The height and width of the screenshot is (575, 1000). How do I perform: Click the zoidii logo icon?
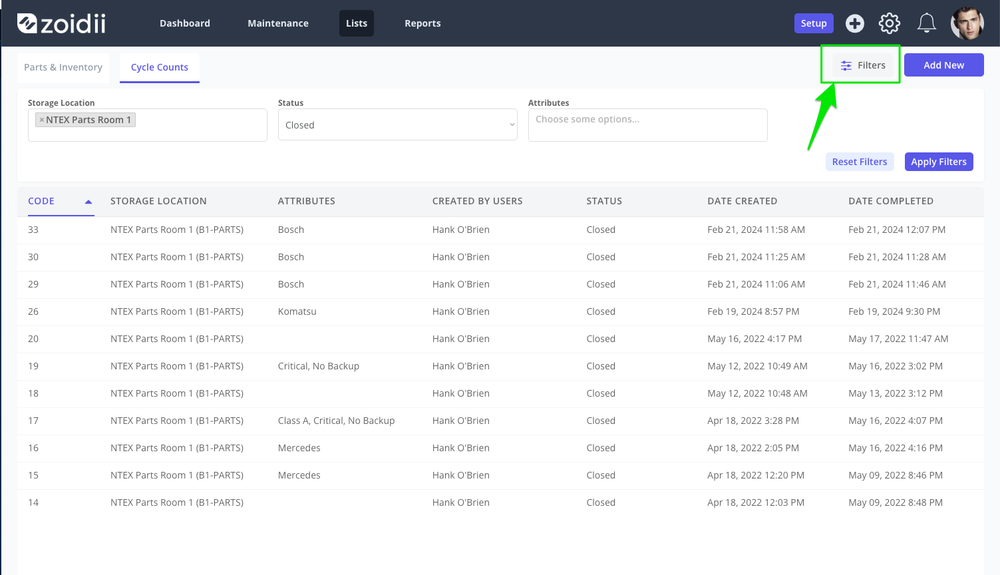[x=27, y=24]
